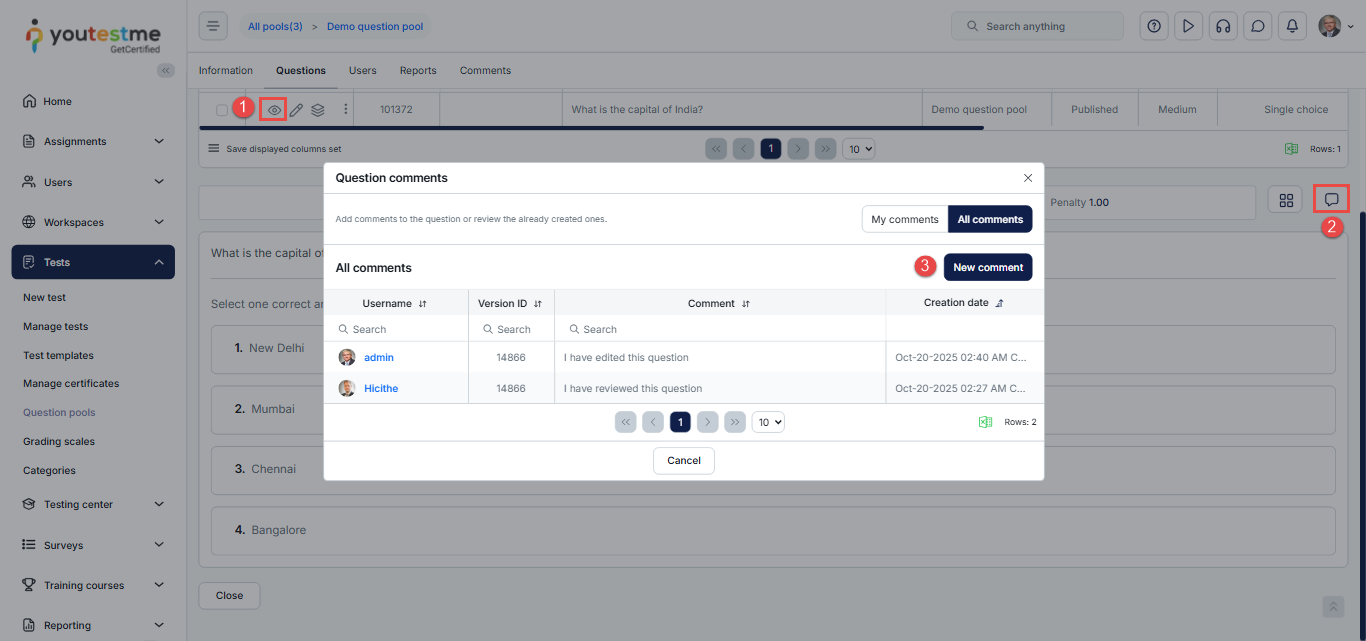Screen dimensions: 1366x641
Task: Click the grid view icon beside Penalty
Action: 1285,201
